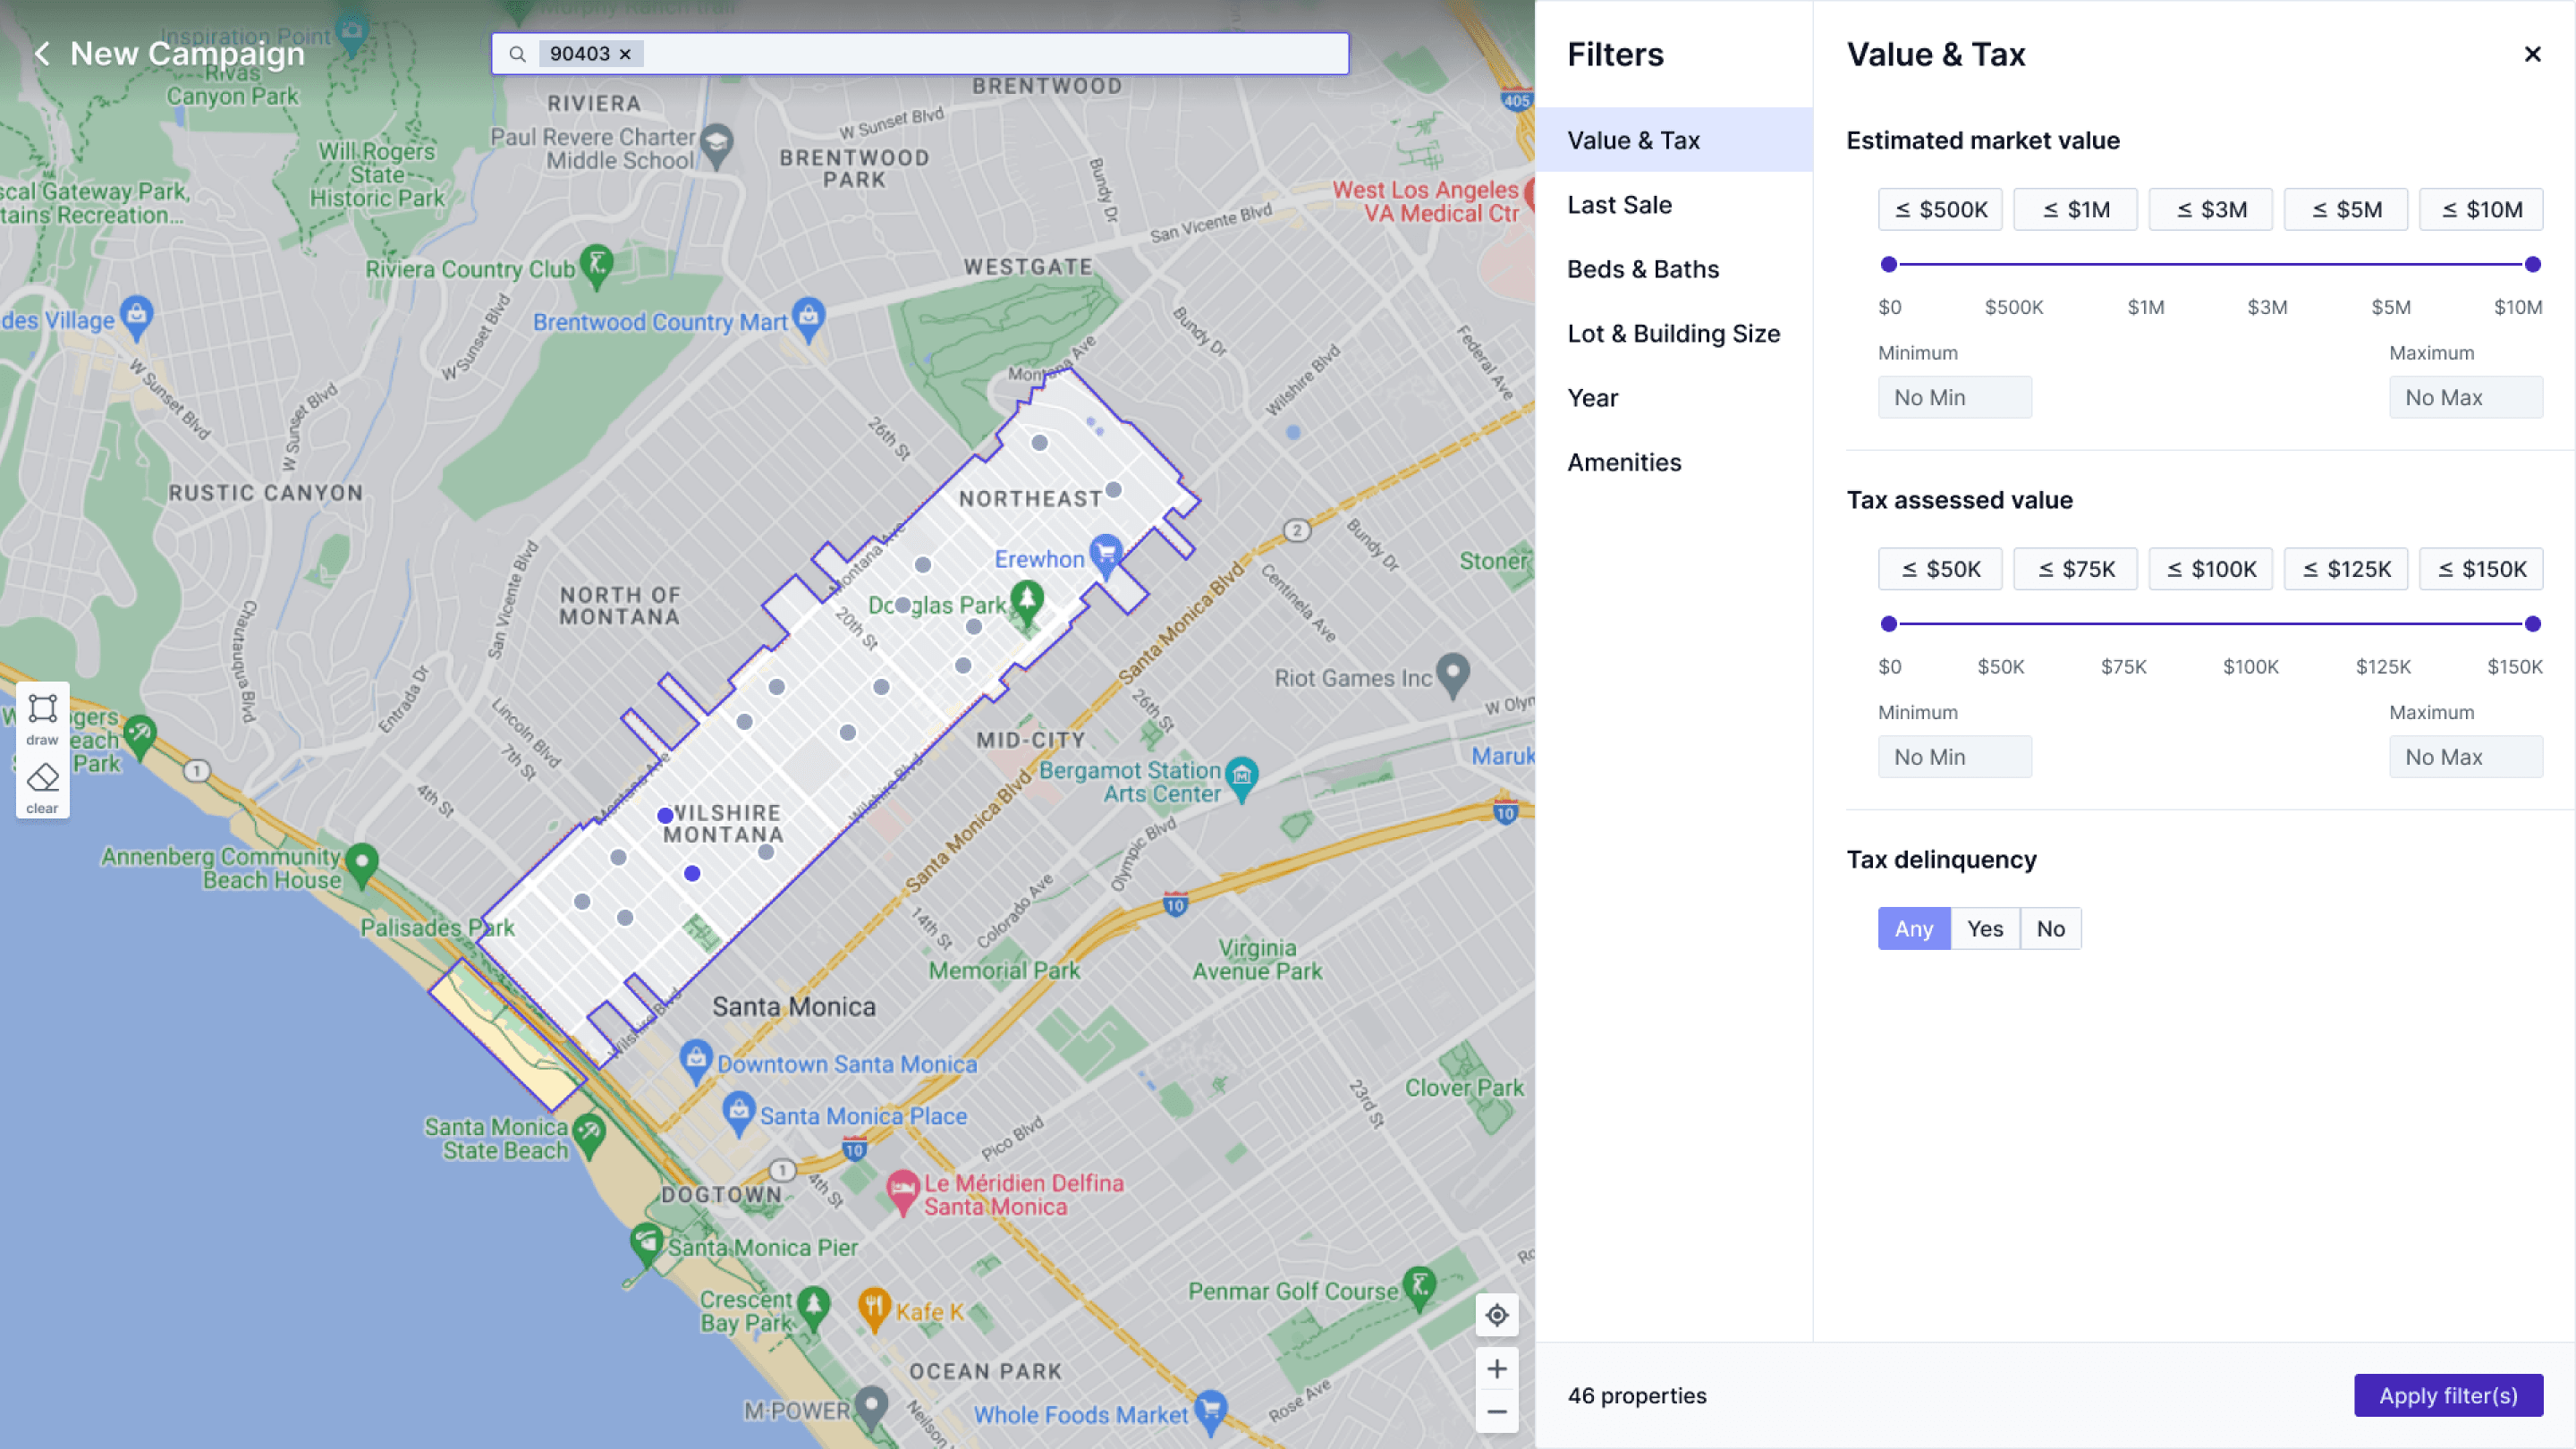The height and width of the screenshot is (1449, 2576).
Task: Open the Amenities filter section
Action: coord(1623,462)
